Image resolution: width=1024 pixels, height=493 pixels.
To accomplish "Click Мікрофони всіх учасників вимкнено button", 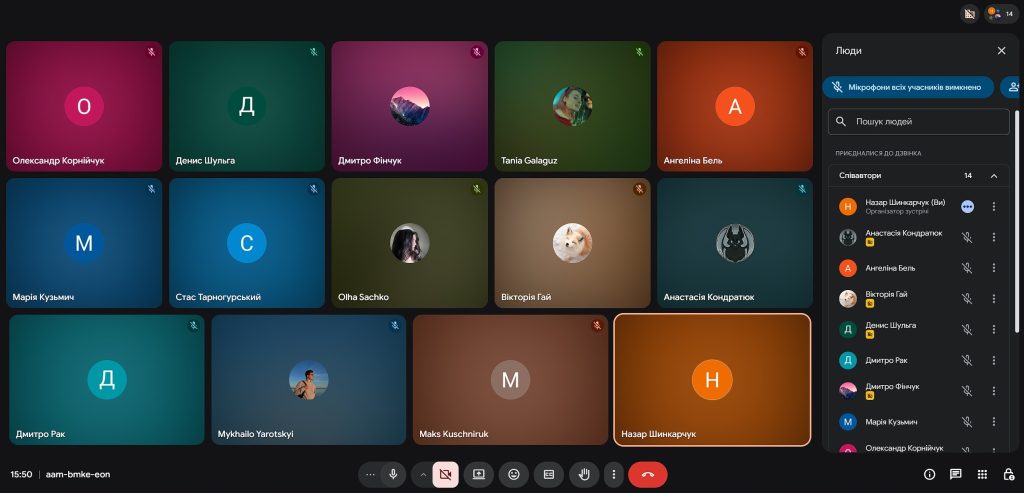I will tap(908, 88).
